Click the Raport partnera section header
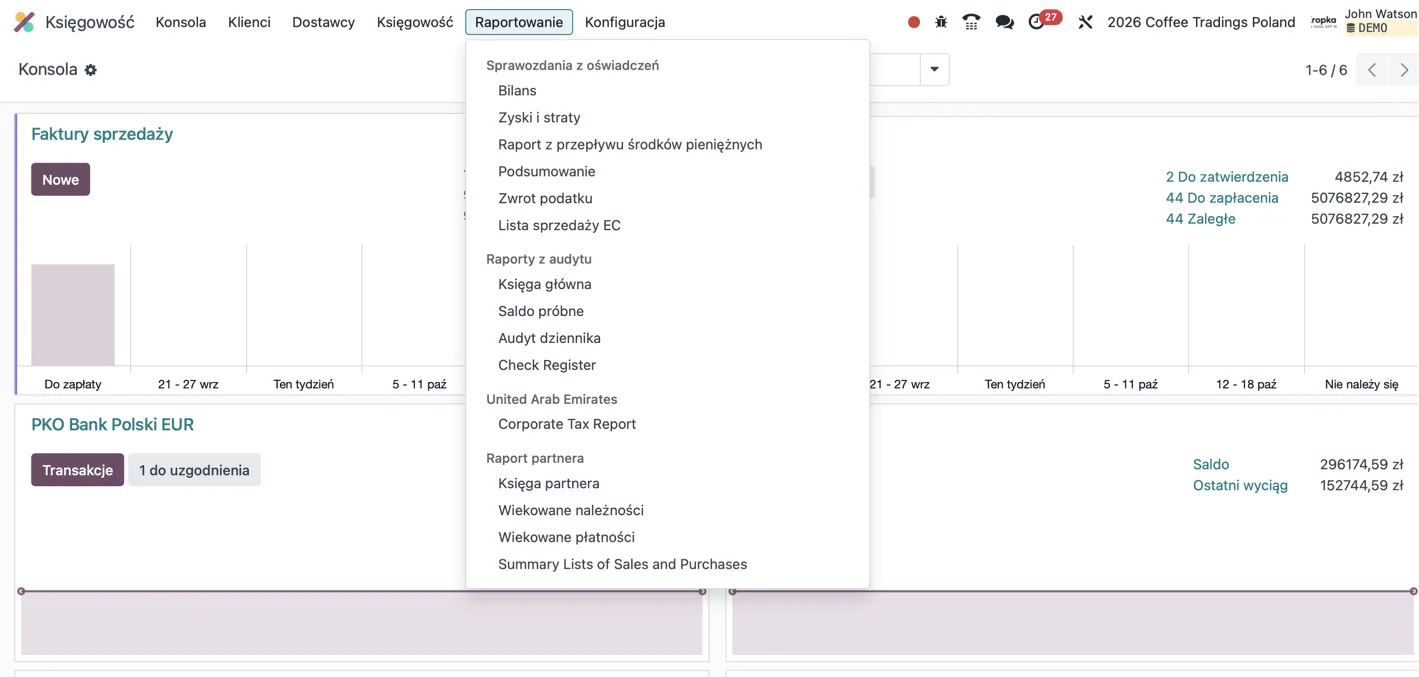This screenshot has height=677, width=1419. click(535, 458)
